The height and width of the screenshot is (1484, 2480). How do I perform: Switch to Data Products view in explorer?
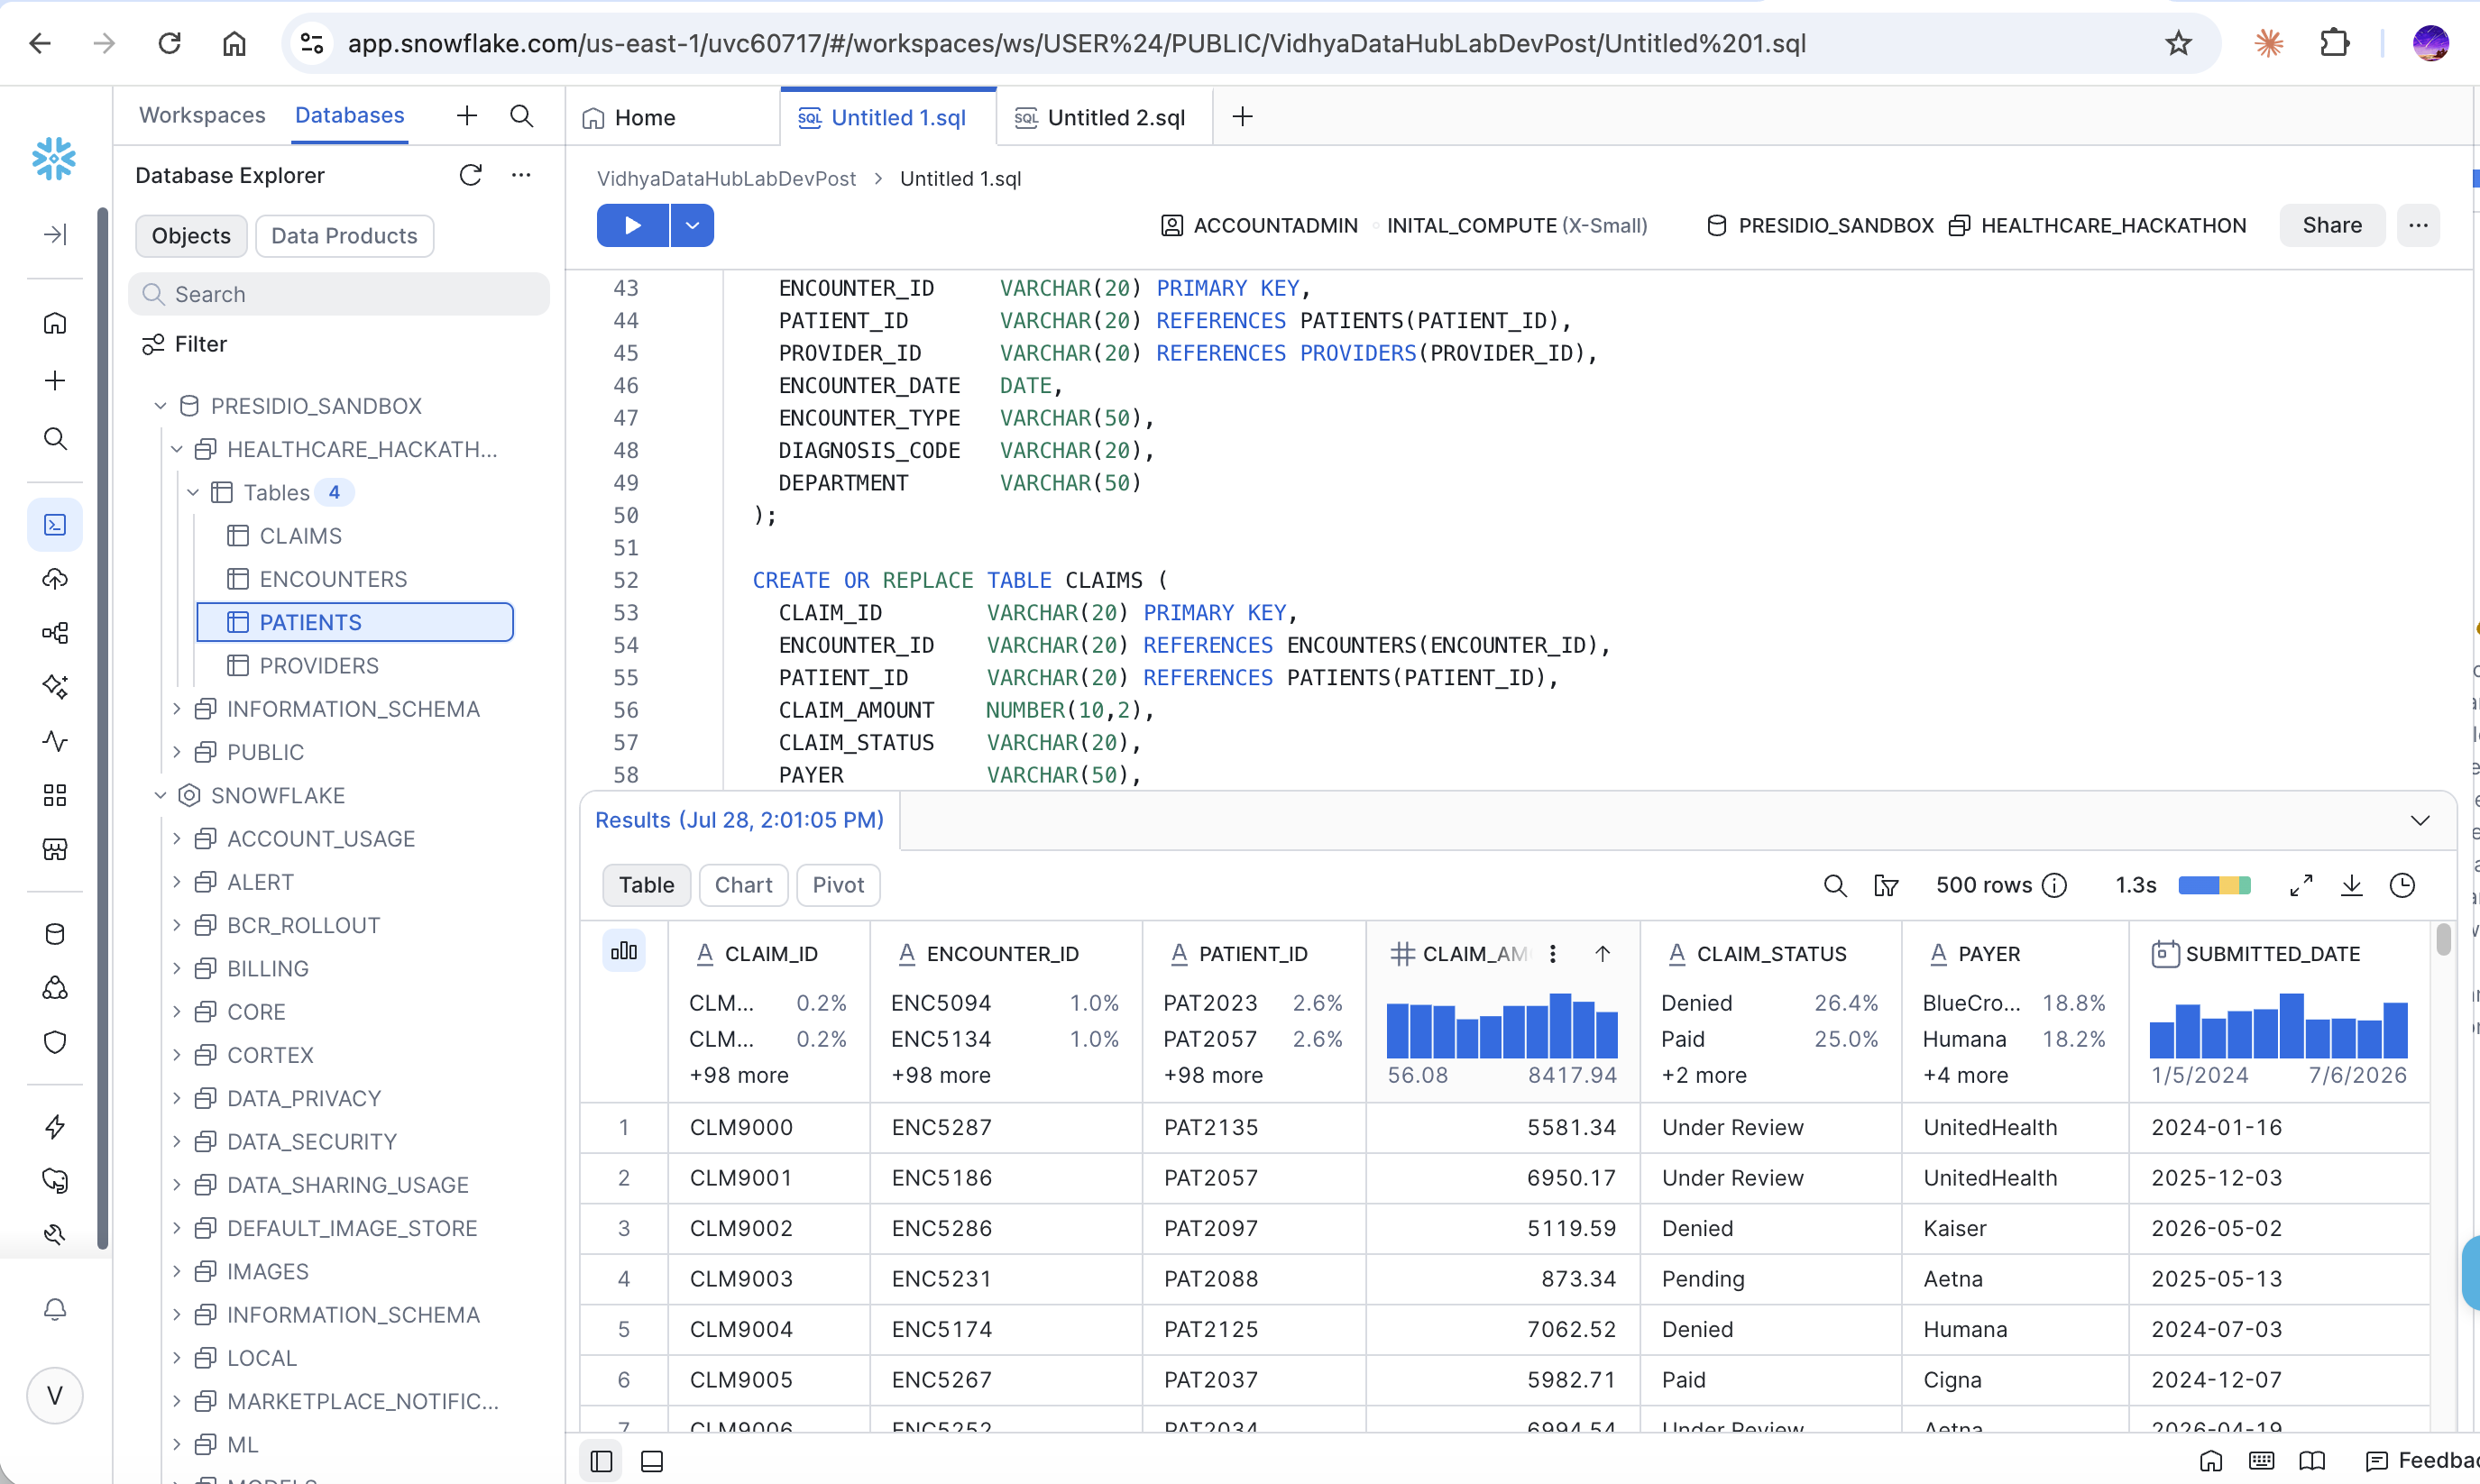pos(344,235)
